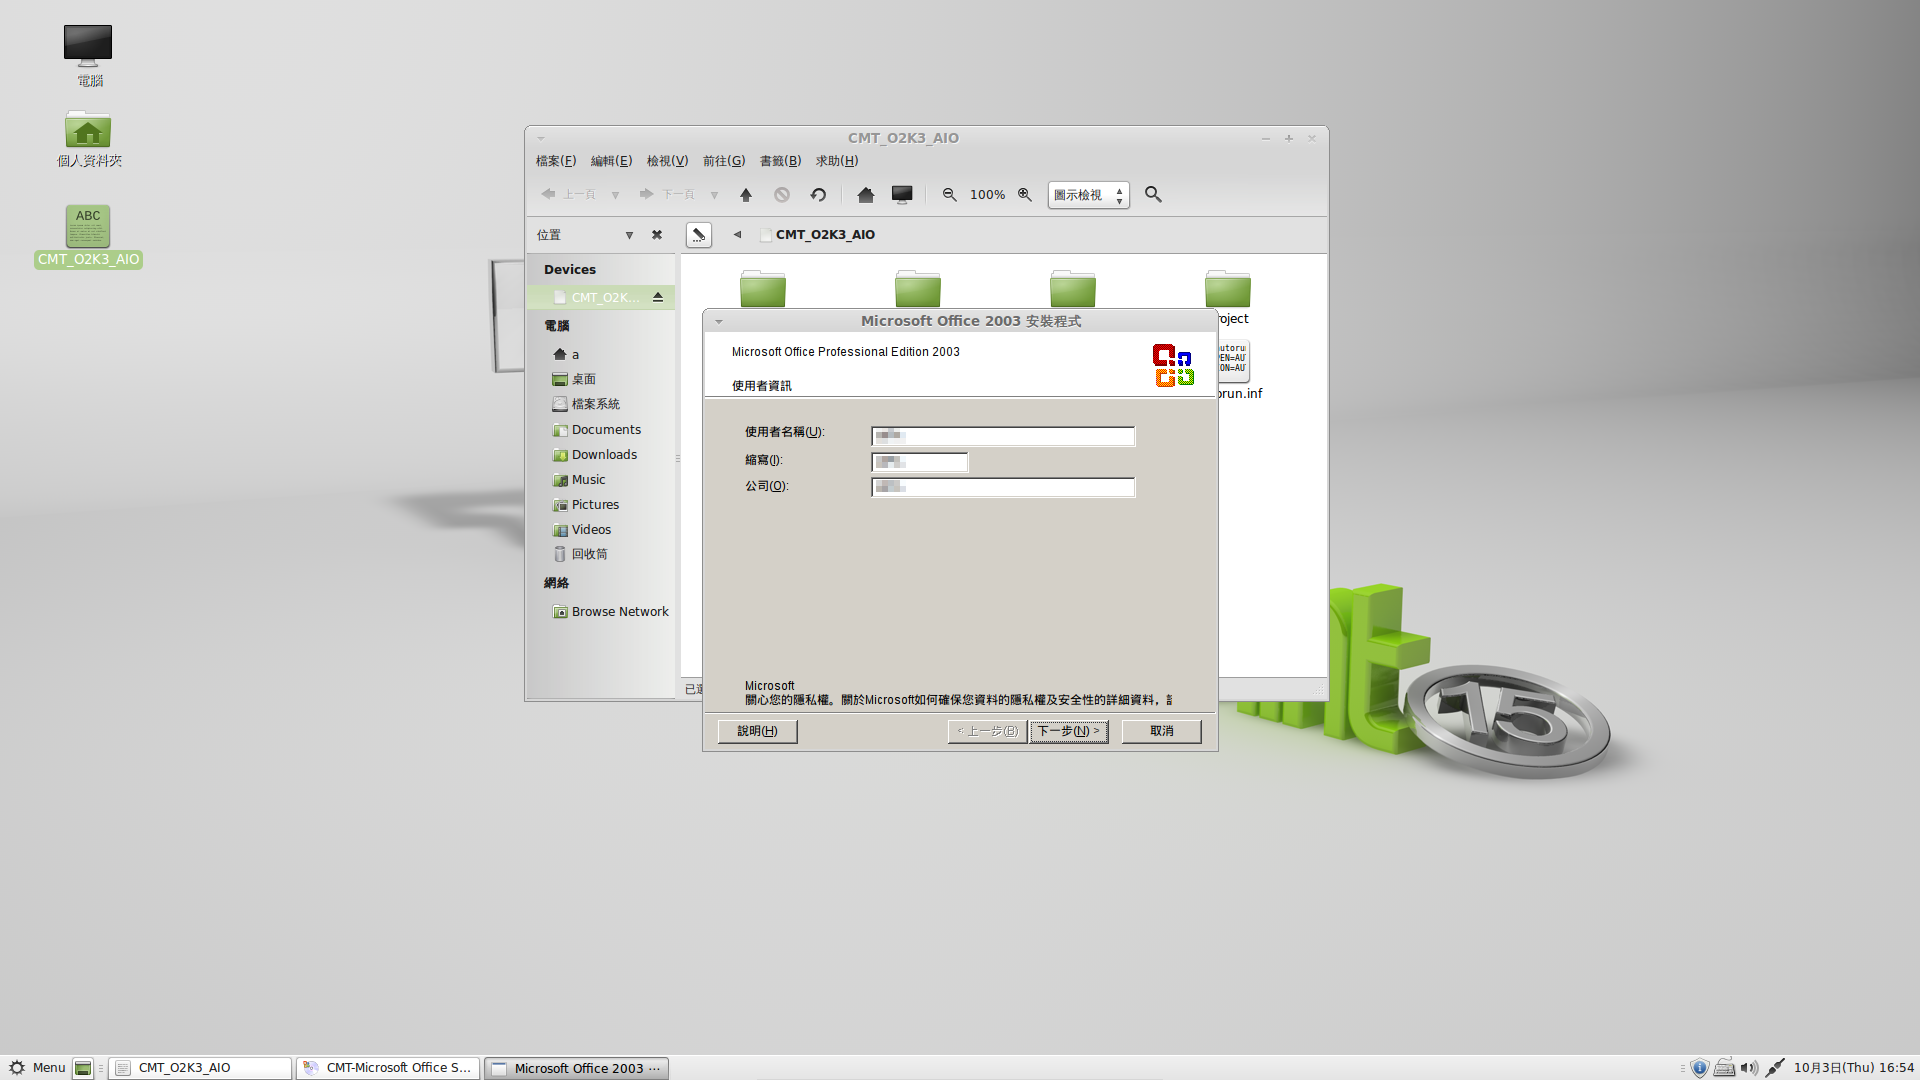1920x1080 pixels.
Task: Open the Menu button in the taskbar
Action: 38,1067
